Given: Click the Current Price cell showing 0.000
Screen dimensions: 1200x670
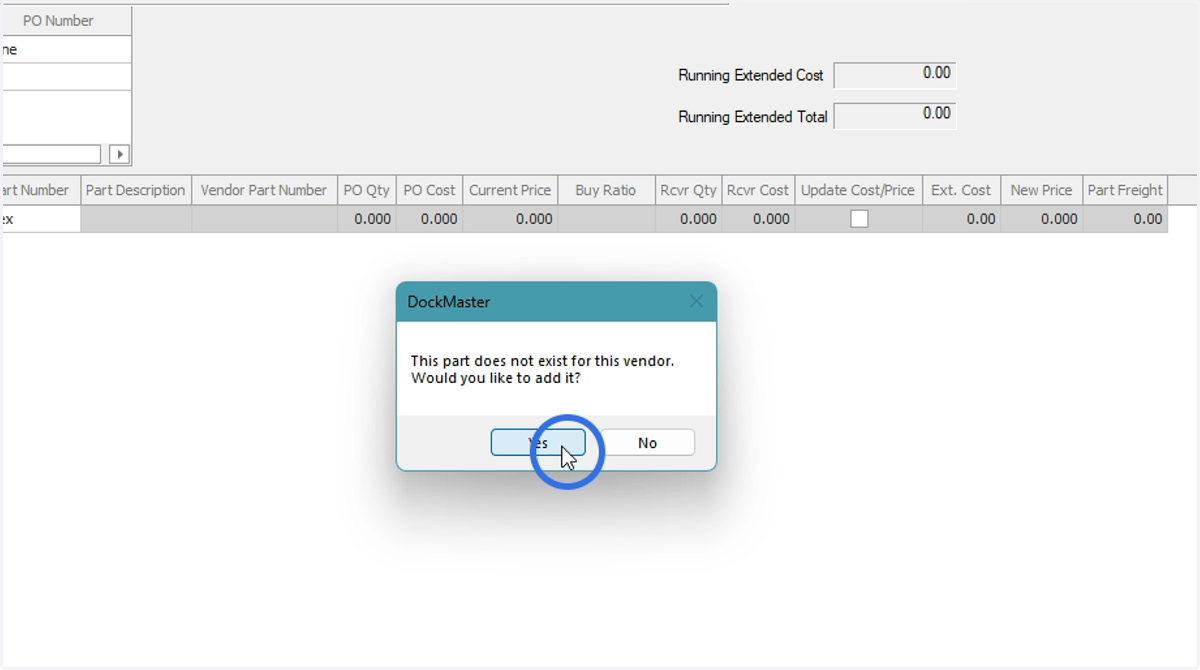Looking at the screenshot, I should tap(510, 219).
